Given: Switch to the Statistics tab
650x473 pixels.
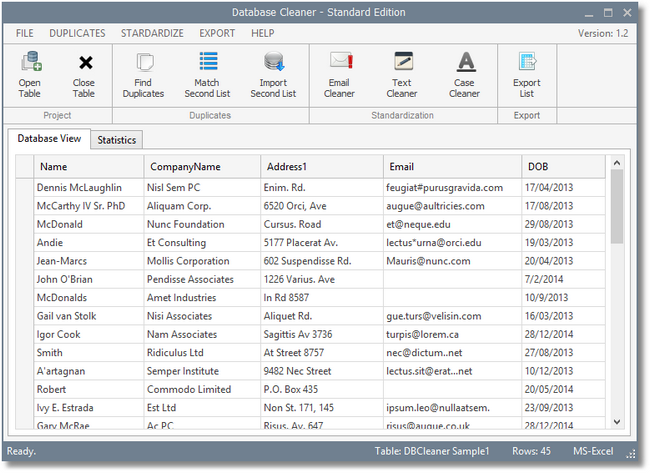Looking at the screenshot, I should [x=117, y=140].
